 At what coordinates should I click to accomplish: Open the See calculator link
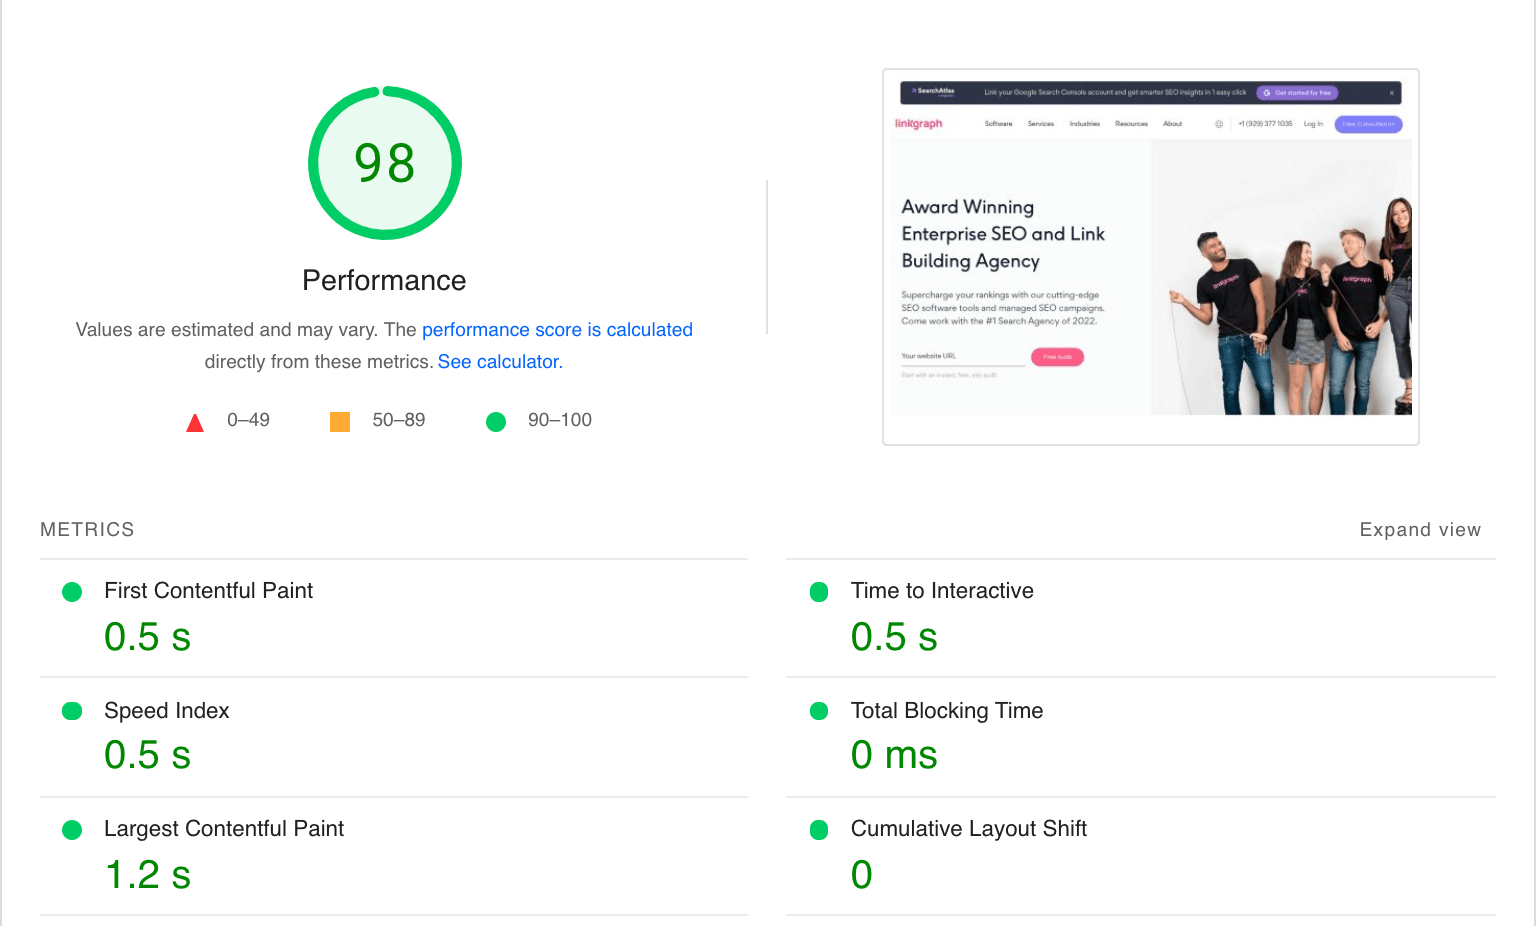pyautogui.click(x=499, y=361)
